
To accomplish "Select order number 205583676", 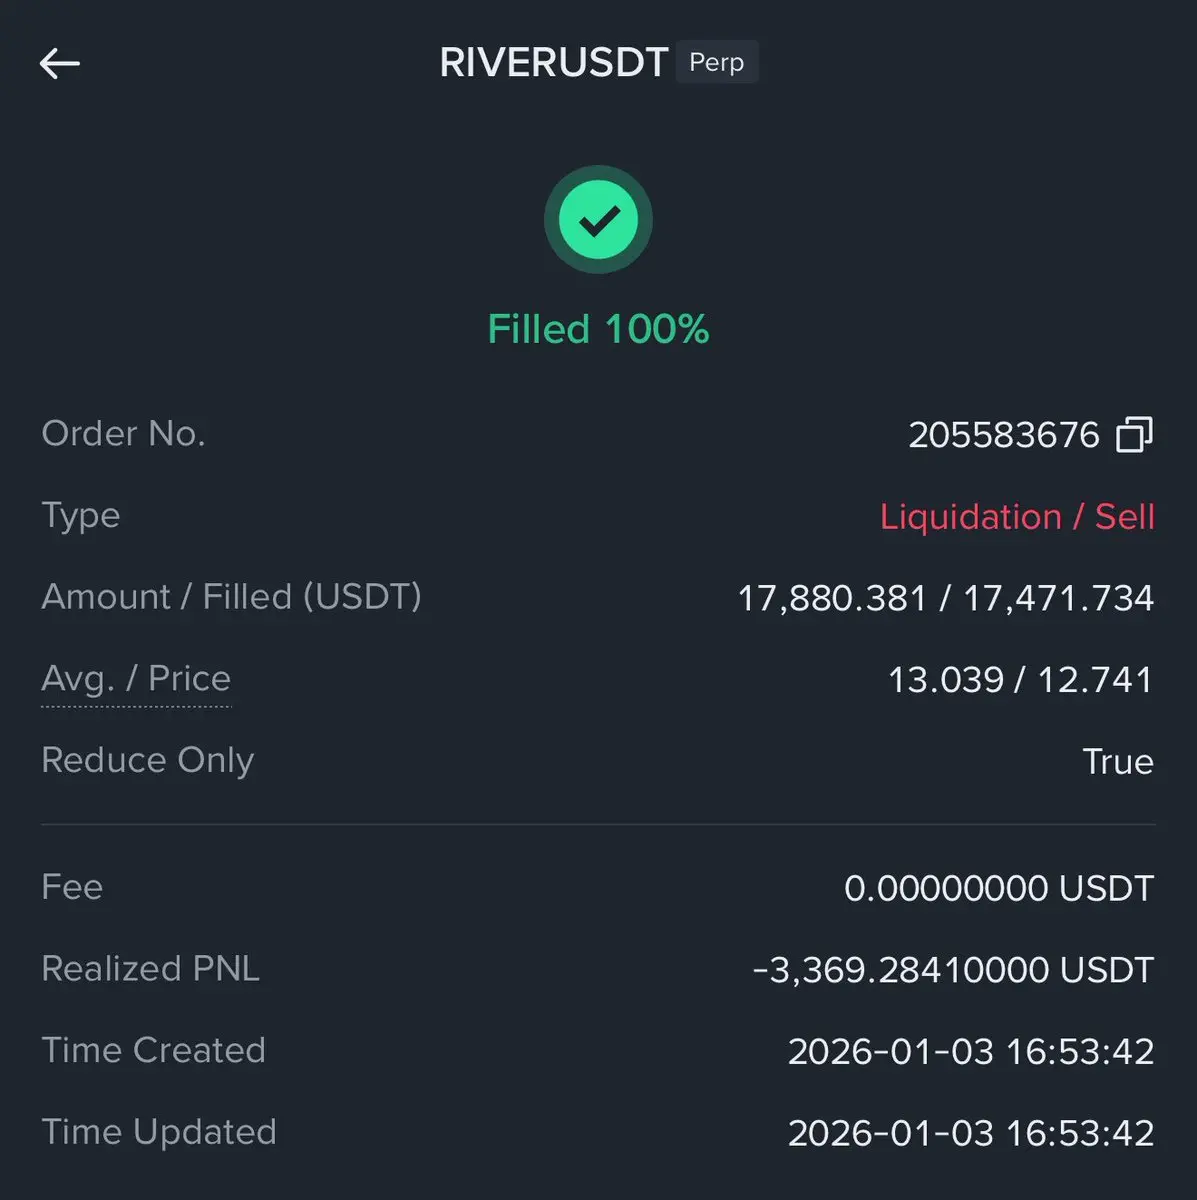I will pos(1004,435).
